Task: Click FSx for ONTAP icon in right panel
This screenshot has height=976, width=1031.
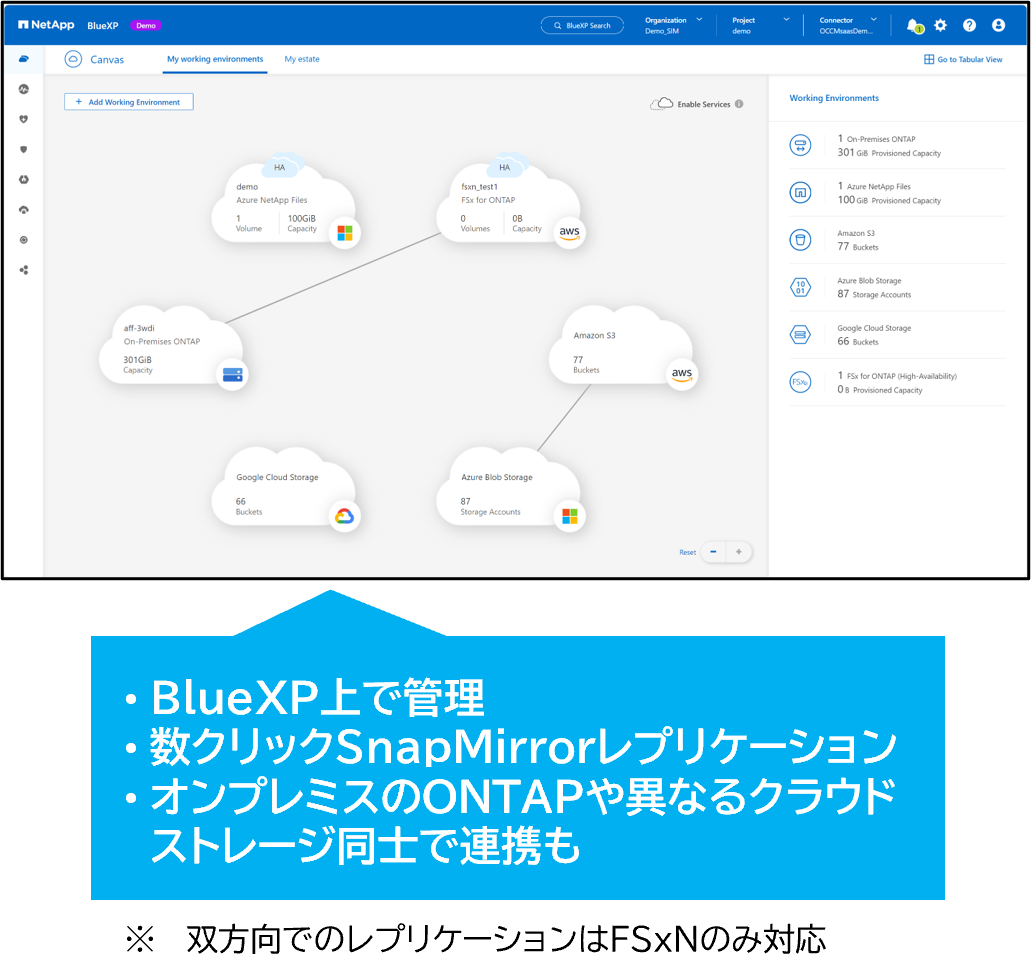Action: (x=800, y=382)
